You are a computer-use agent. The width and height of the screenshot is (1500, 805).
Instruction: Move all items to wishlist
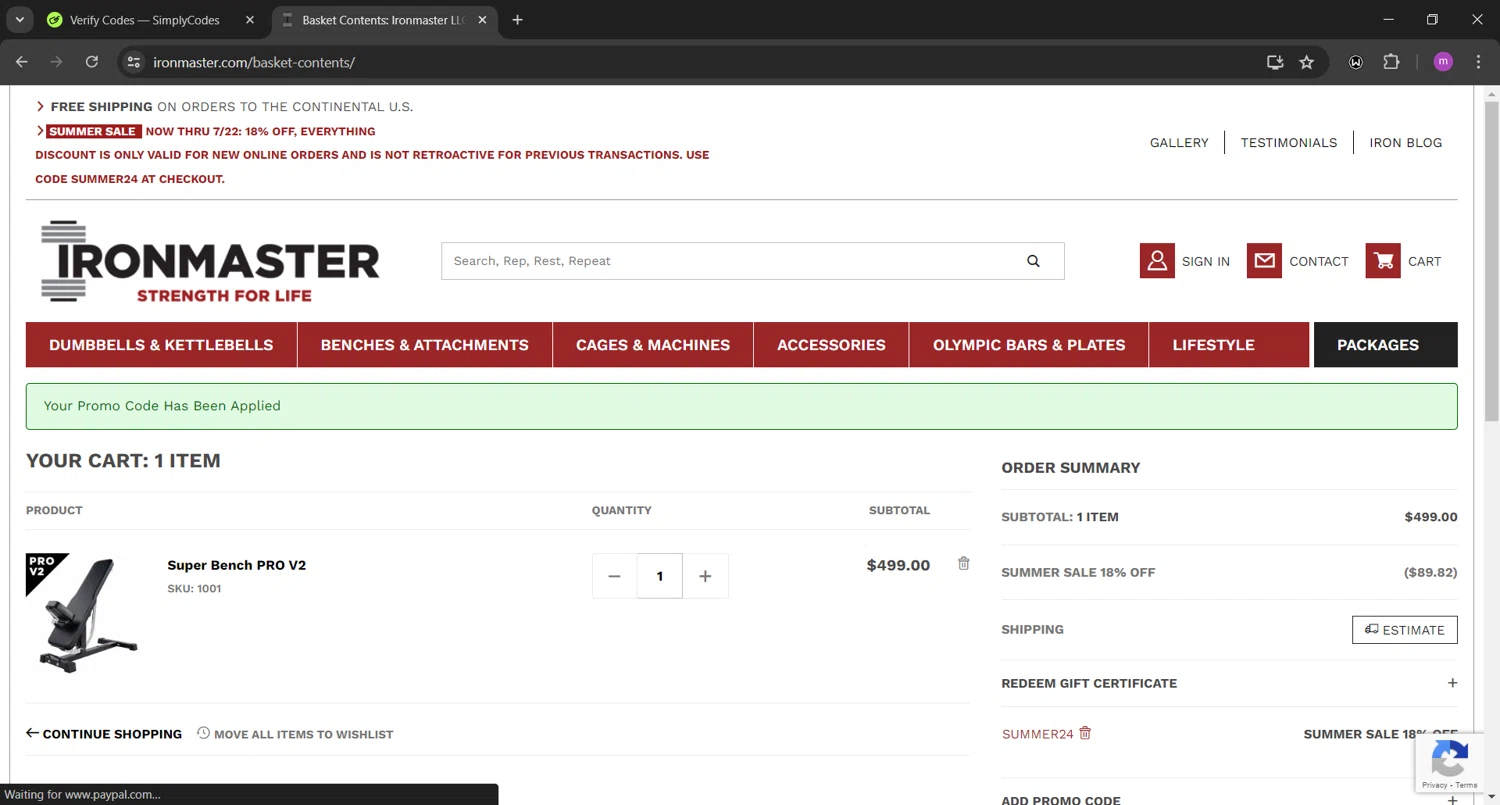click(295, 734)
